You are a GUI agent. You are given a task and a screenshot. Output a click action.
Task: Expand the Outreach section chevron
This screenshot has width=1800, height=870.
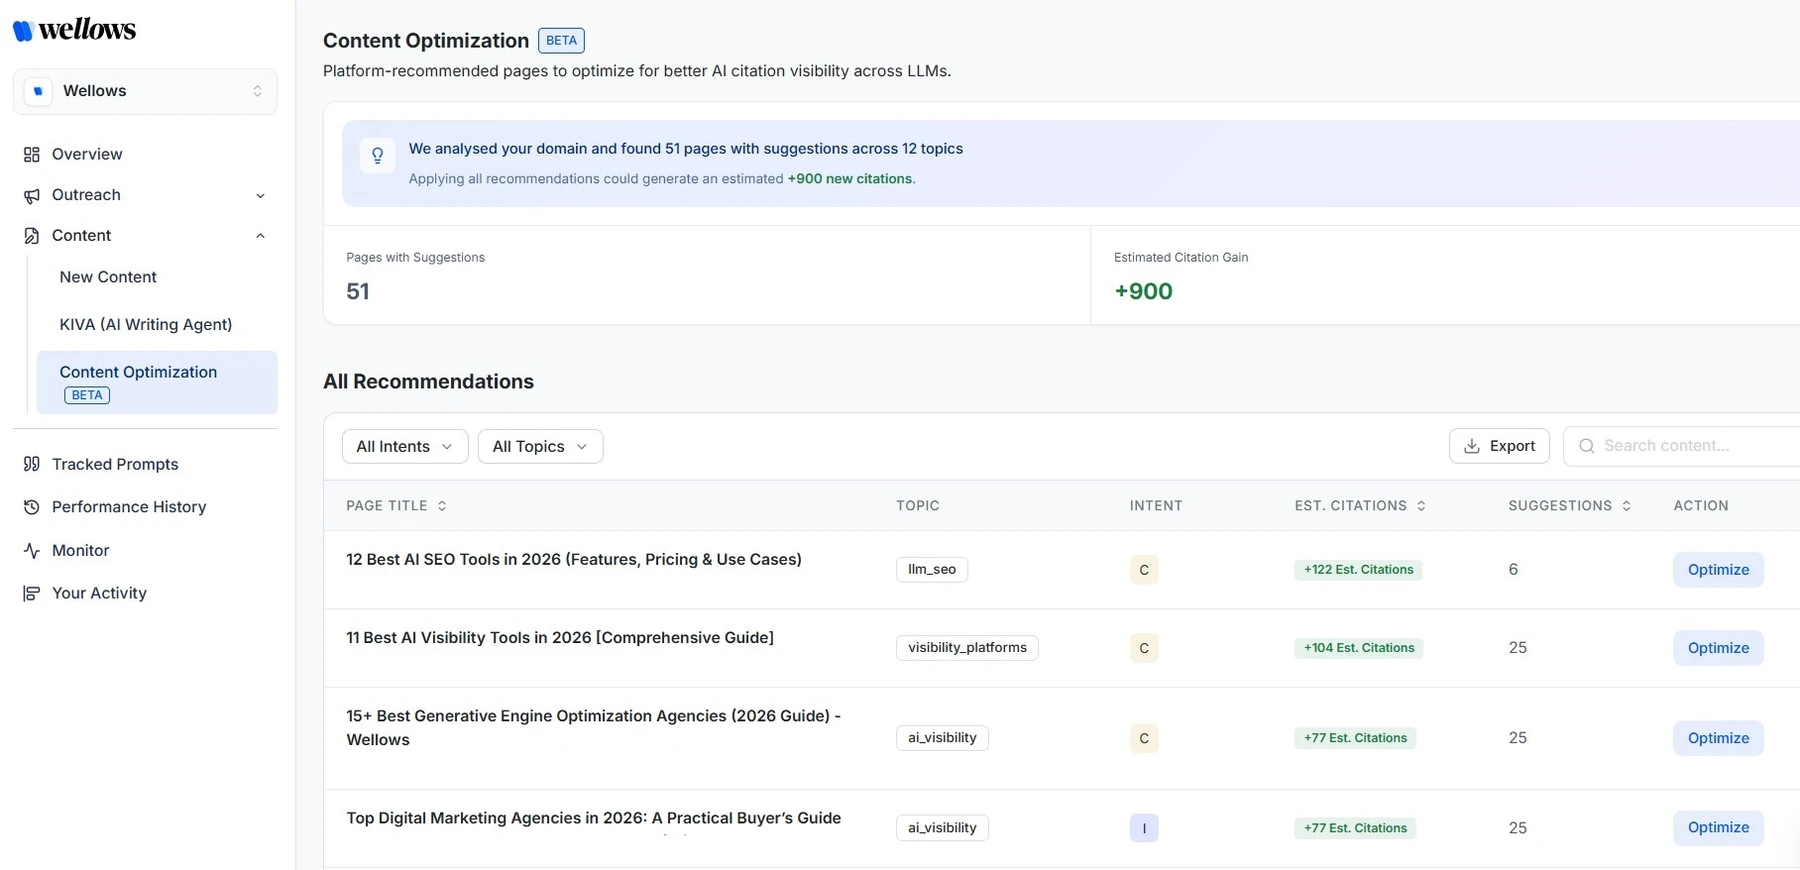click(260, 196)
